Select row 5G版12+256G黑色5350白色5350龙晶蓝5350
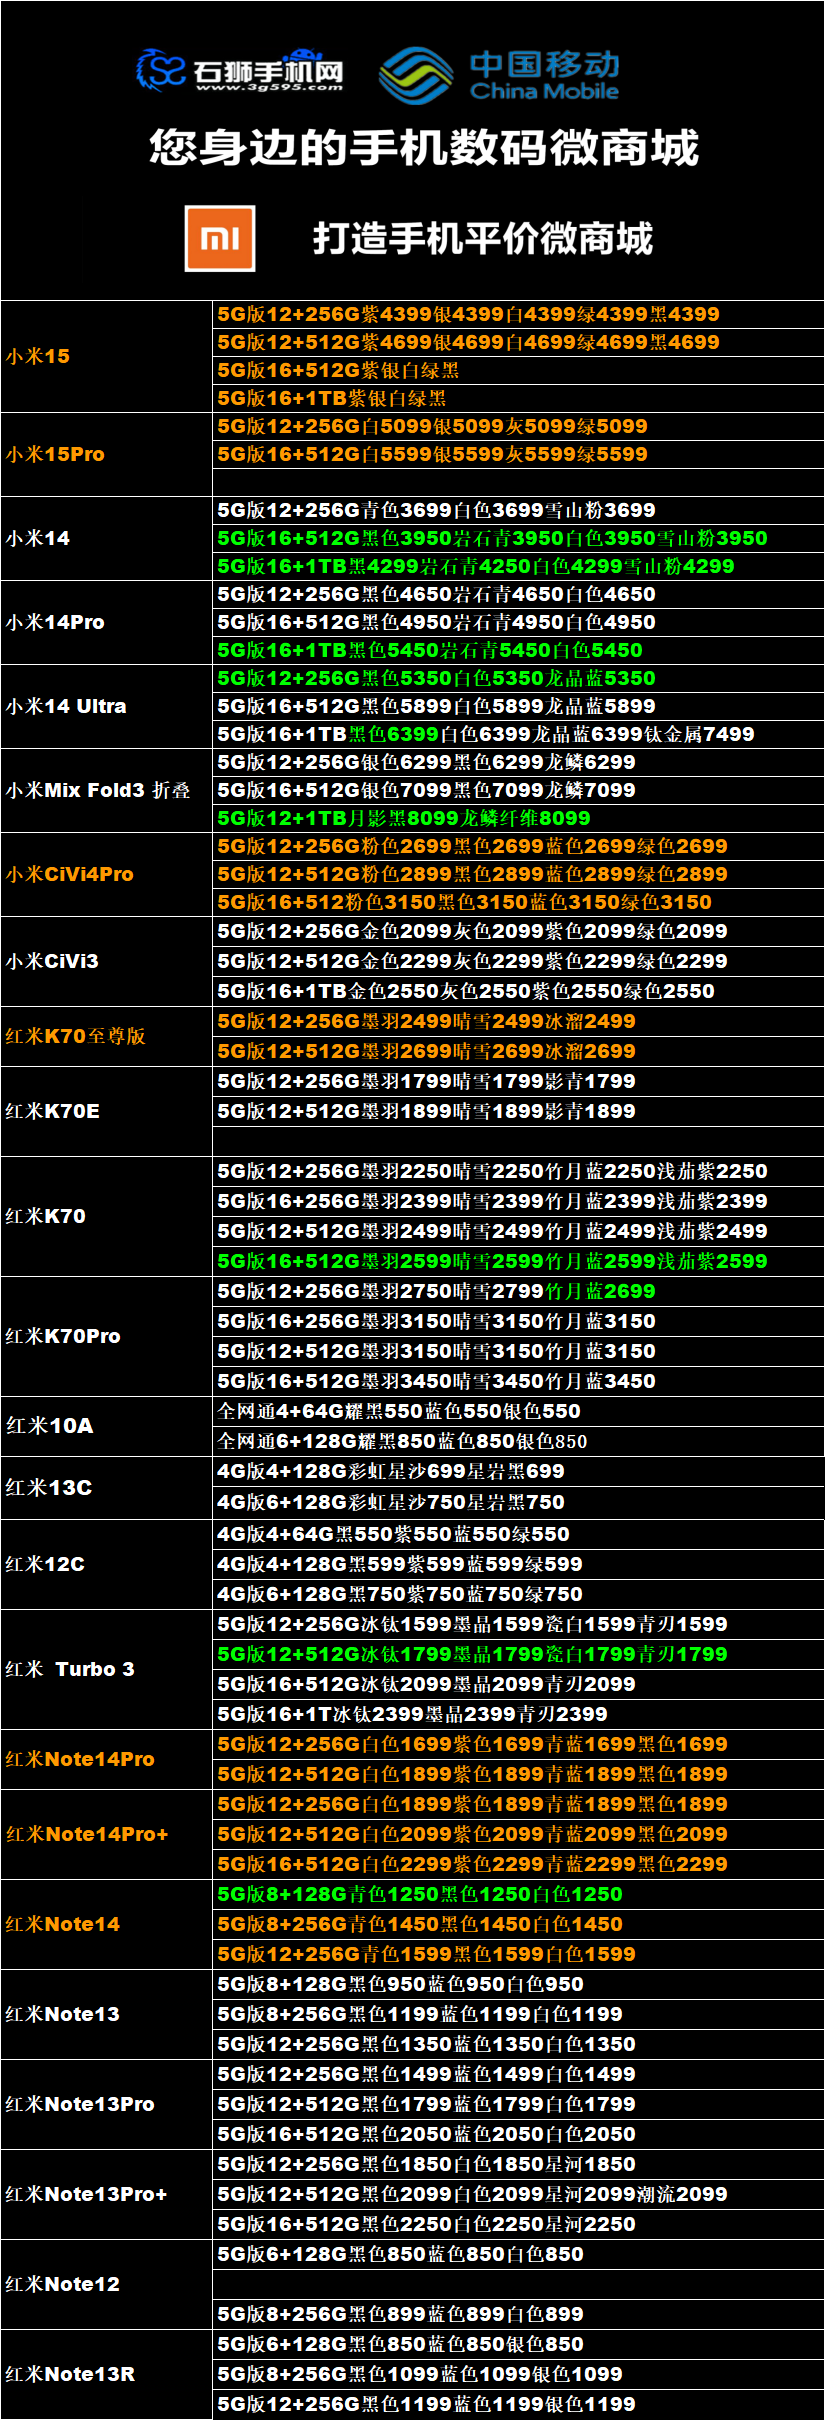The height and width of the screenshot is (2420, 825). 518,678
